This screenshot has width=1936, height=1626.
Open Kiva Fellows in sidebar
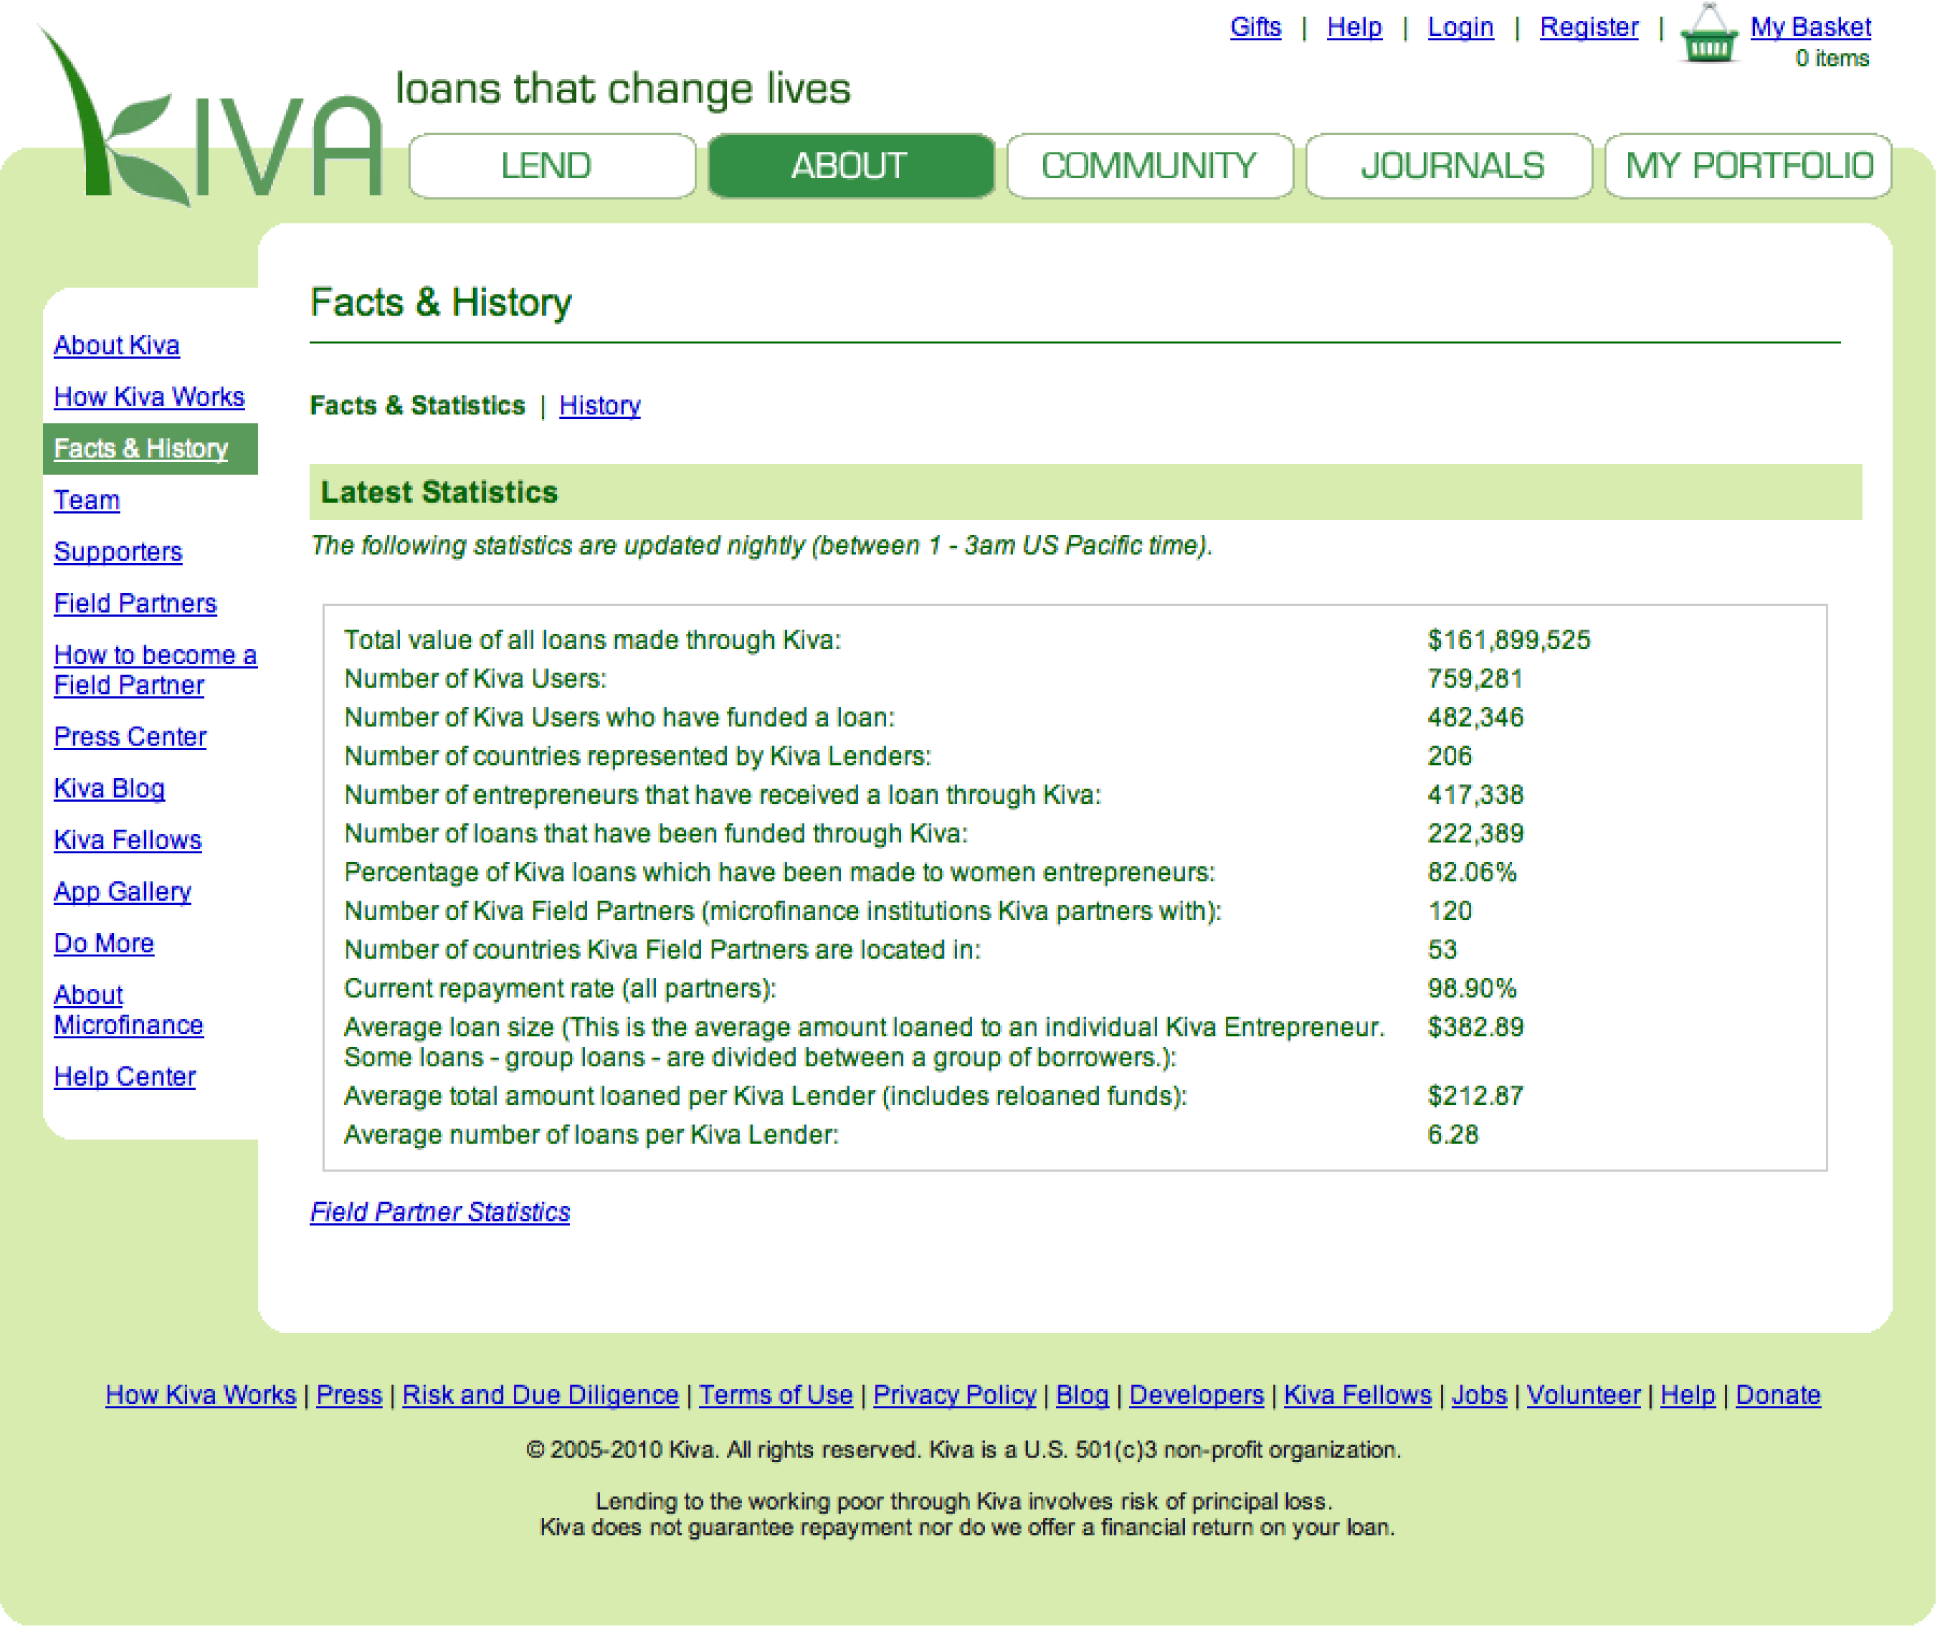coord(128,840)
